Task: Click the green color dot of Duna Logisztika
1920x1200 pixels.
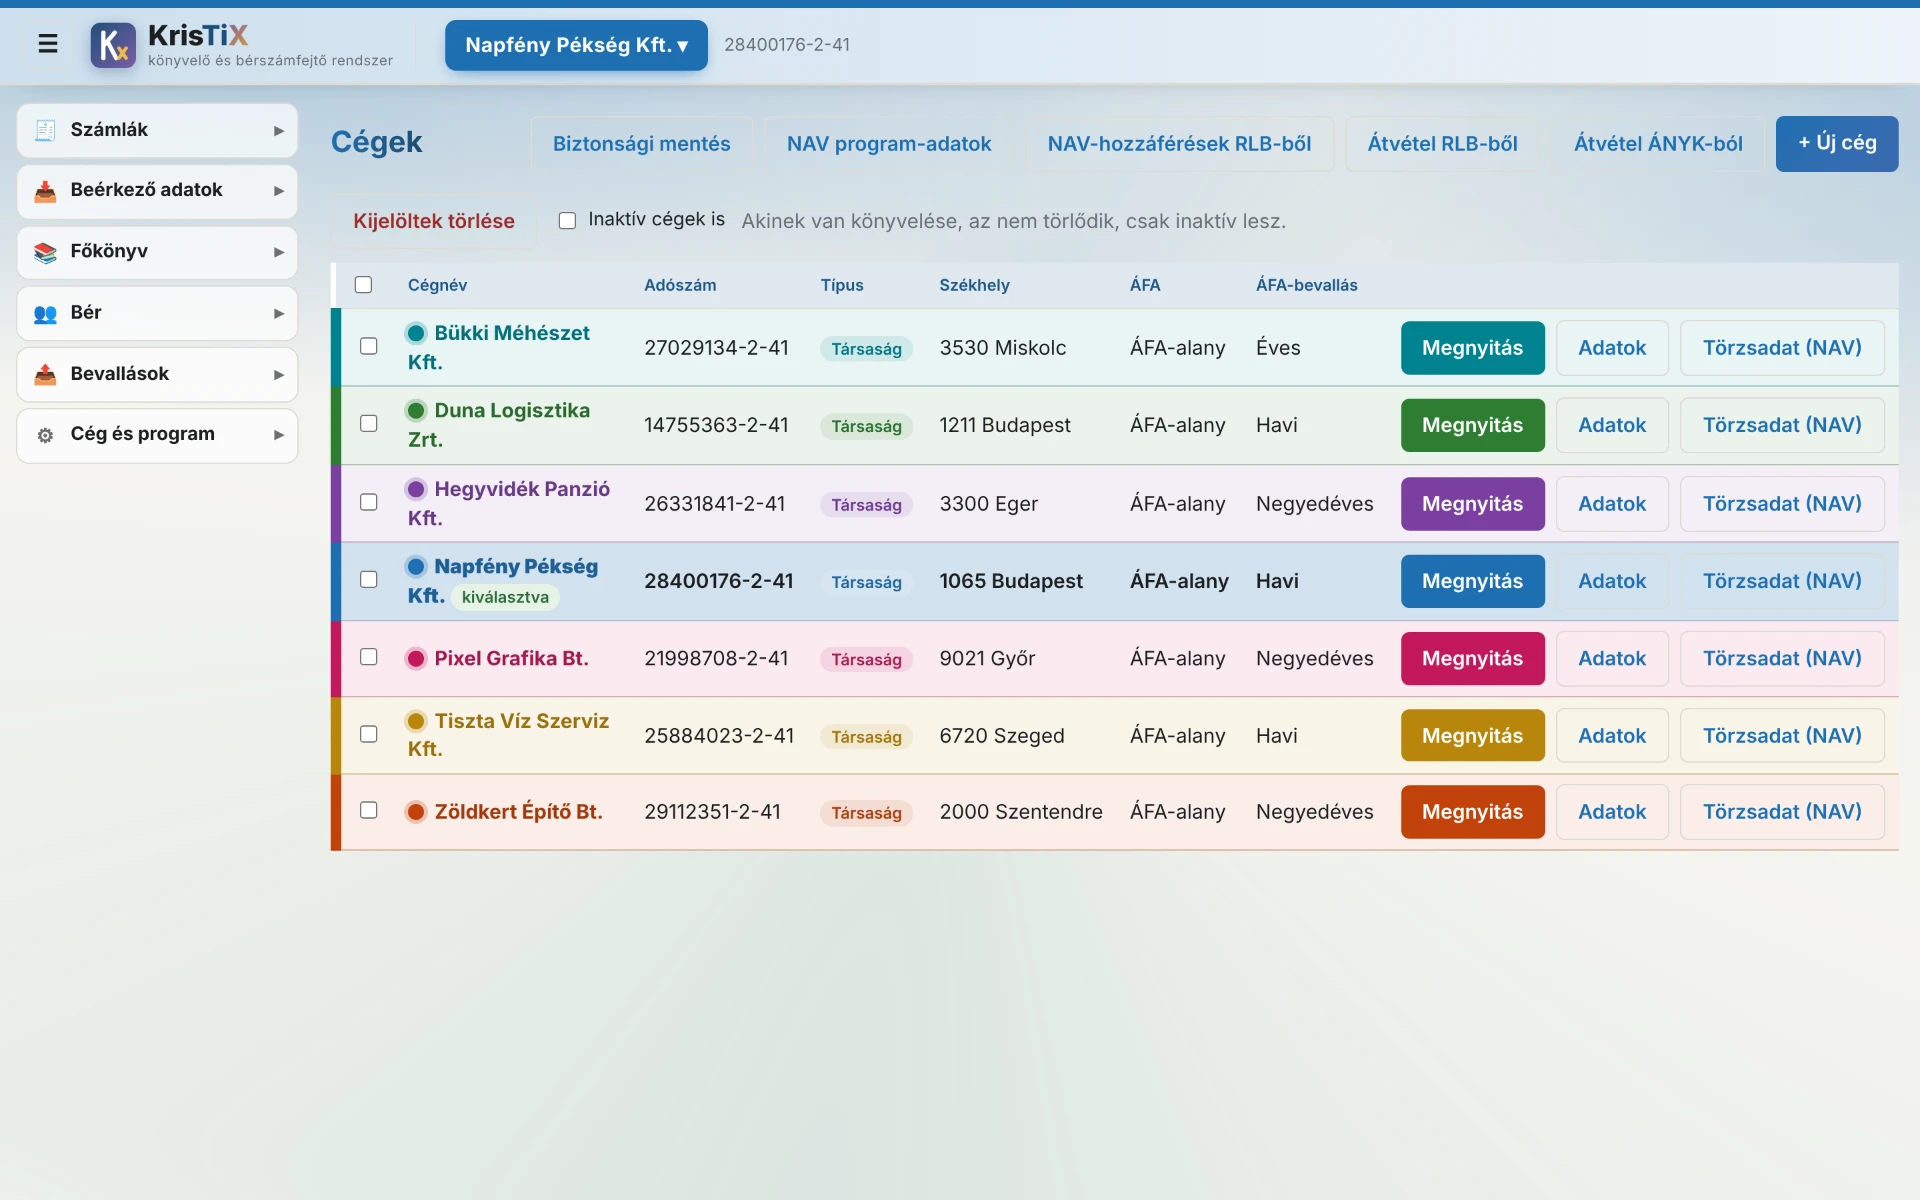Action: point(416,411)
